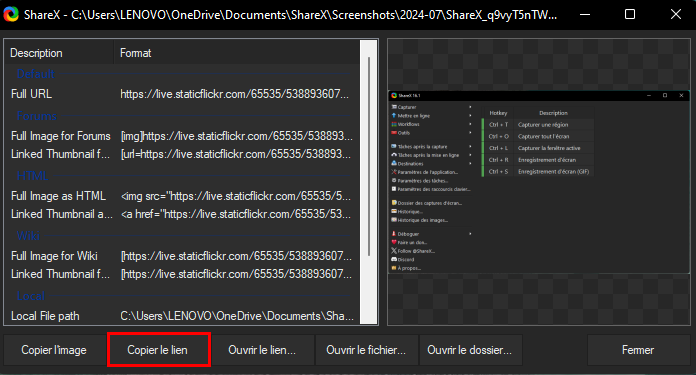This screenshot has height=375, width=696.
Task: Click the Description column header
Action: (59, 53)
